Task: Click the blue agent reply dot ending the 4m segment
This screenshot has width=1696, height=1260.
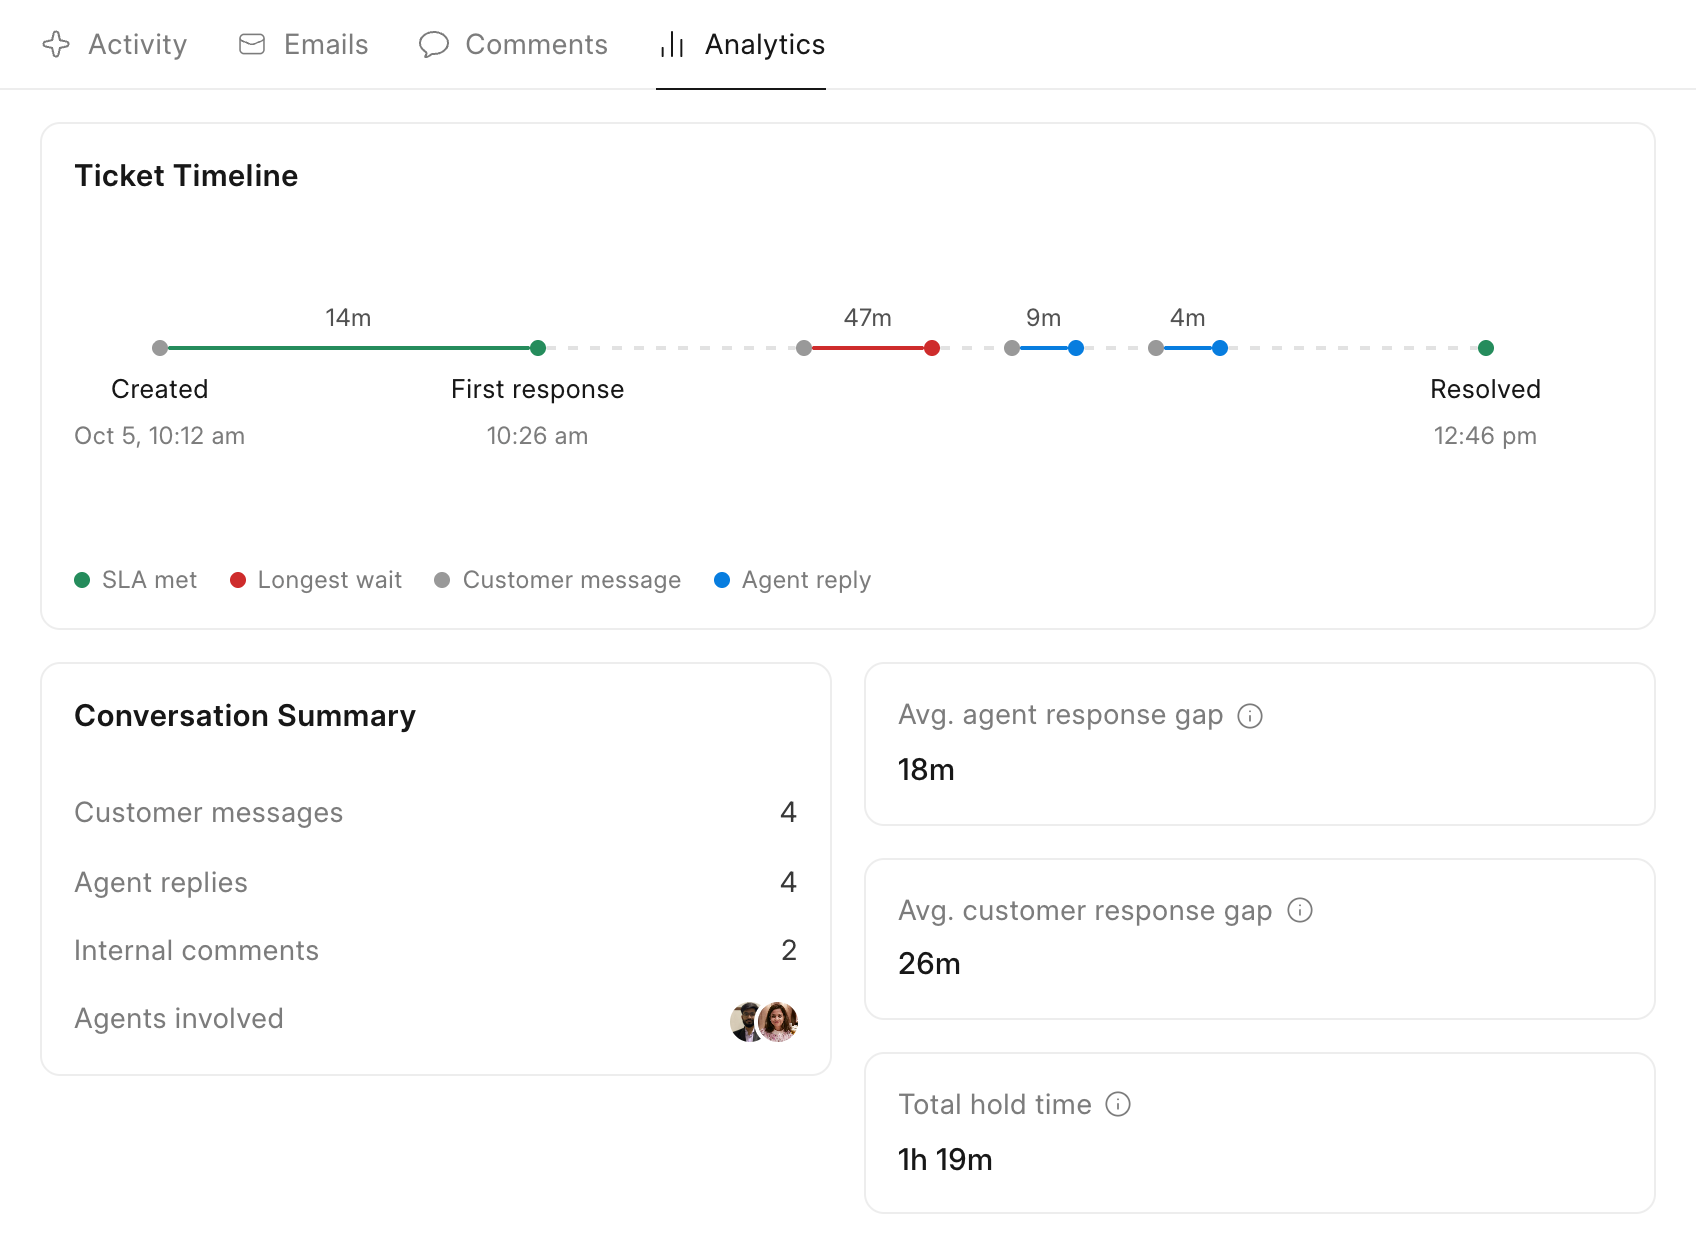Action: point(1220,348)
